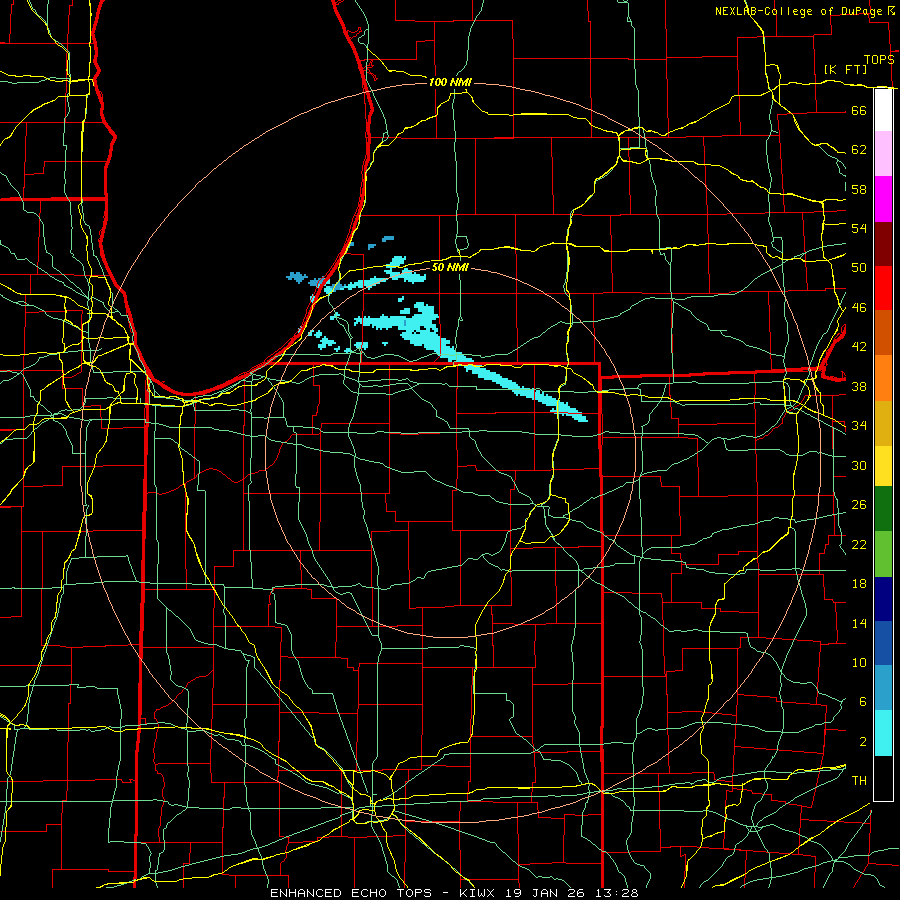Click the 50 legend value on the scale
The height and width of the screenshot is (900, 900).
[x=859, y=267]
